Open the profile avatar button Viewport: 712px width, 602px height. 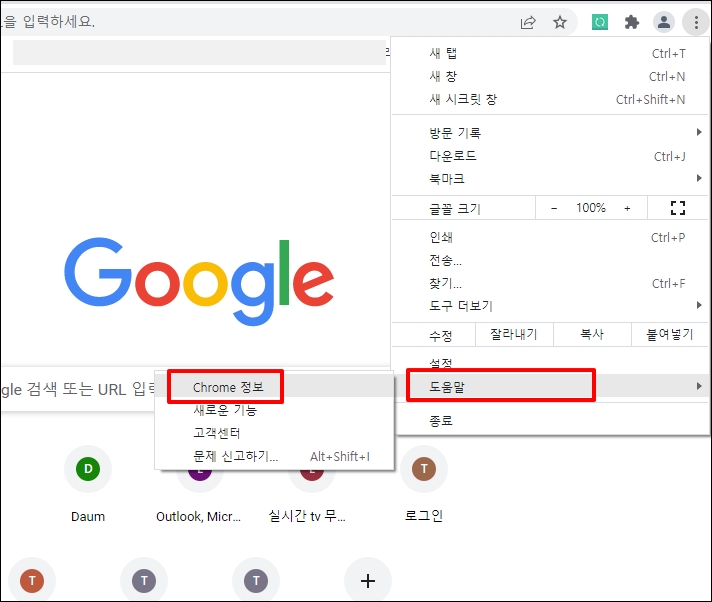point(663,22)
